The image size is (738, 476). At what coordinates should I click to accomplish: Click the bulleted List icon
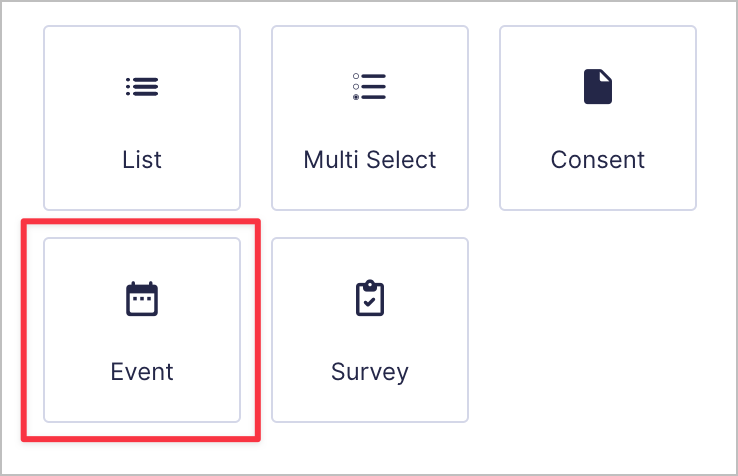[x=142, y=87]
